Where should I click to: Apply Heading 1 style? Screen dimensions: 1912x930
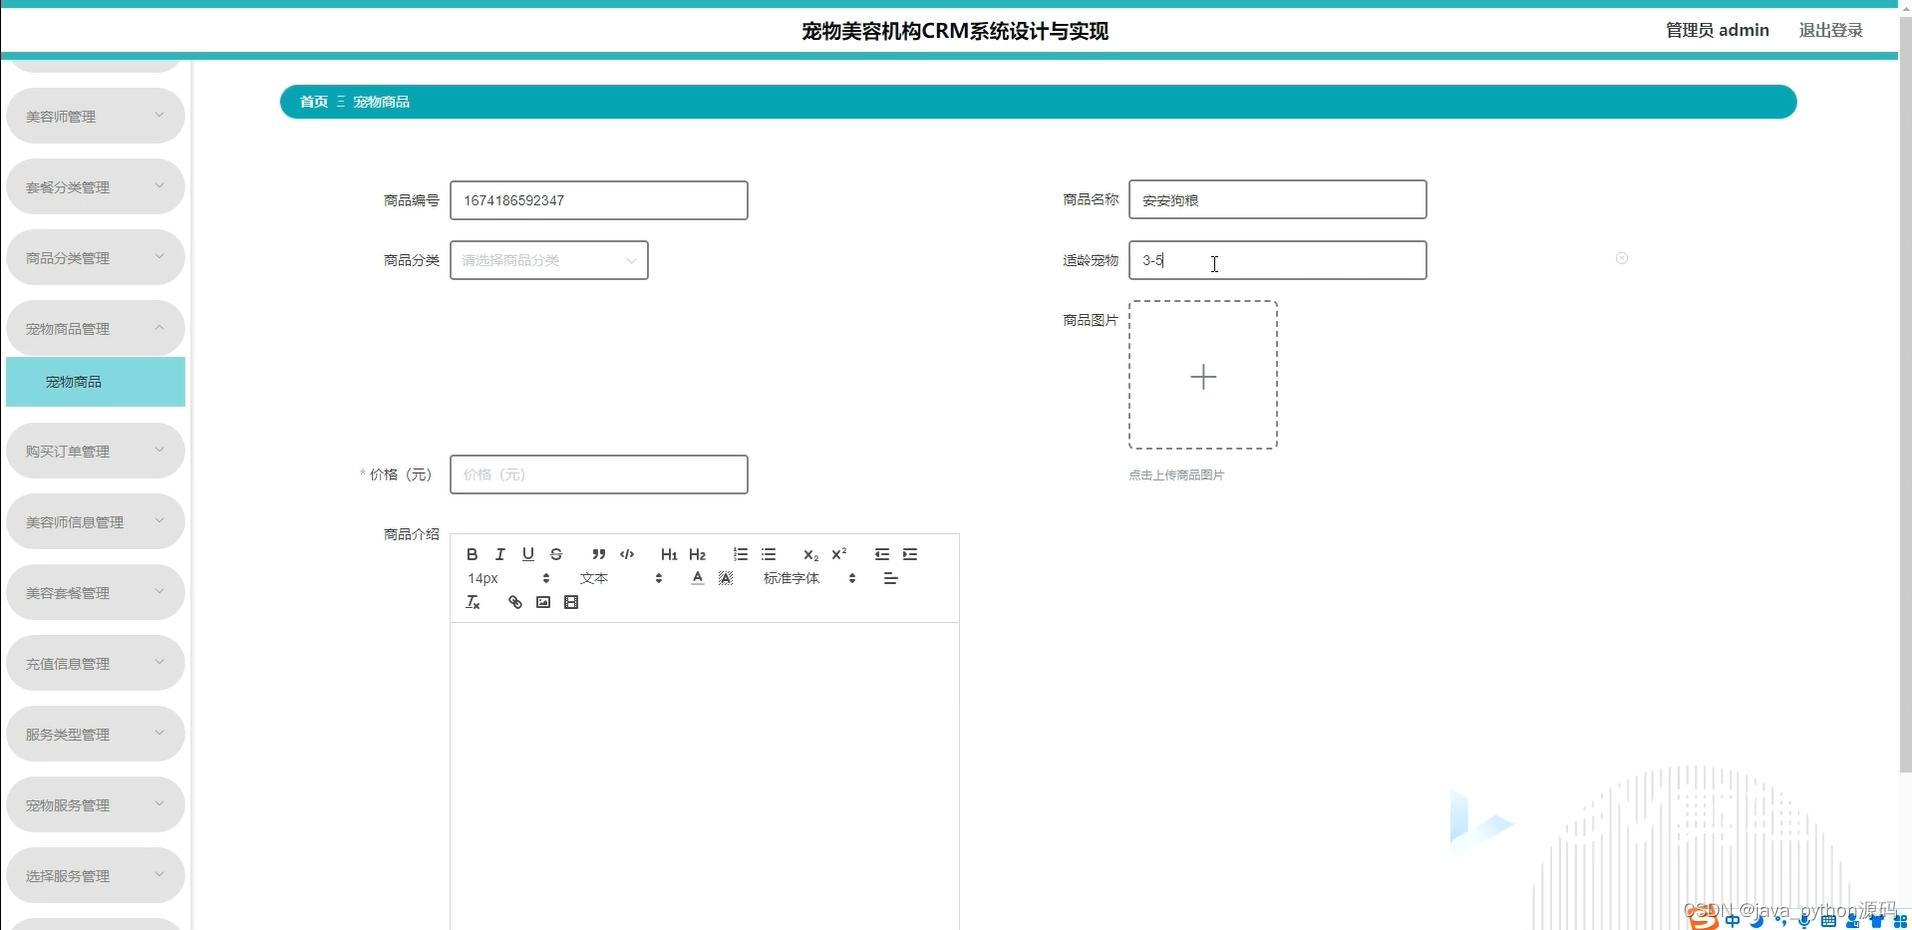[669, 554]
